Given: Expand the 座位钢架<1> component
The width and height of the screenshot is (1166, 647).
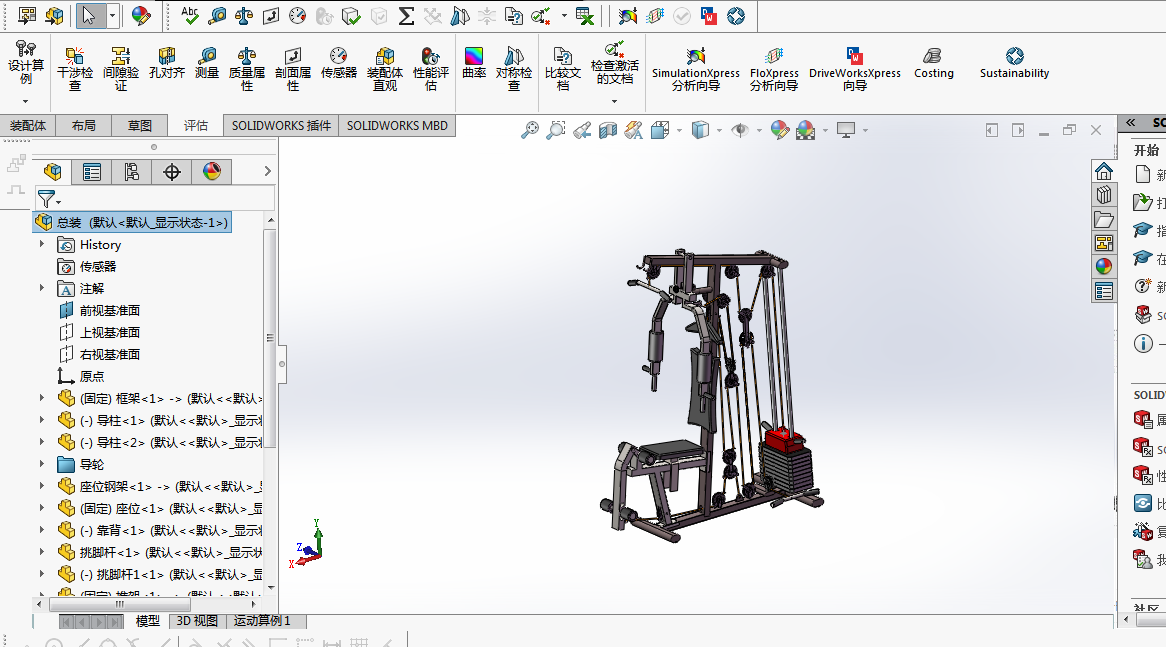Looking at the screenshot, I should 42,486.
